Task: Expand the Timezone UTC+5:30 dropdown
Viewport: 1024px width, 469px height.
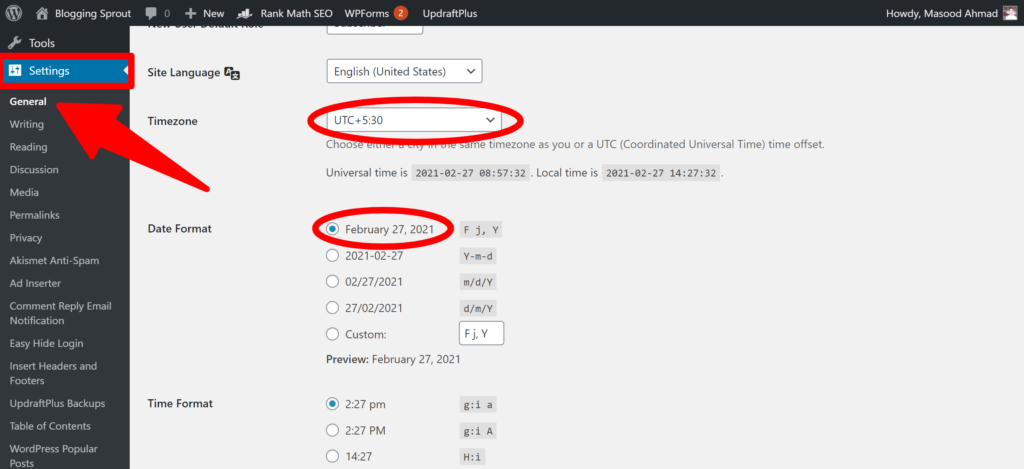Action: click(x=413, y=120)
